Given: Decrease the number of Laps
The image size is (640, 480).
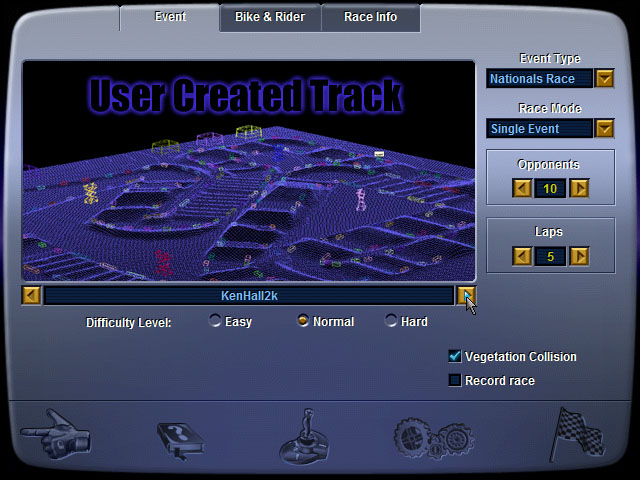Looking at the screenshot, I should (522, 257).
